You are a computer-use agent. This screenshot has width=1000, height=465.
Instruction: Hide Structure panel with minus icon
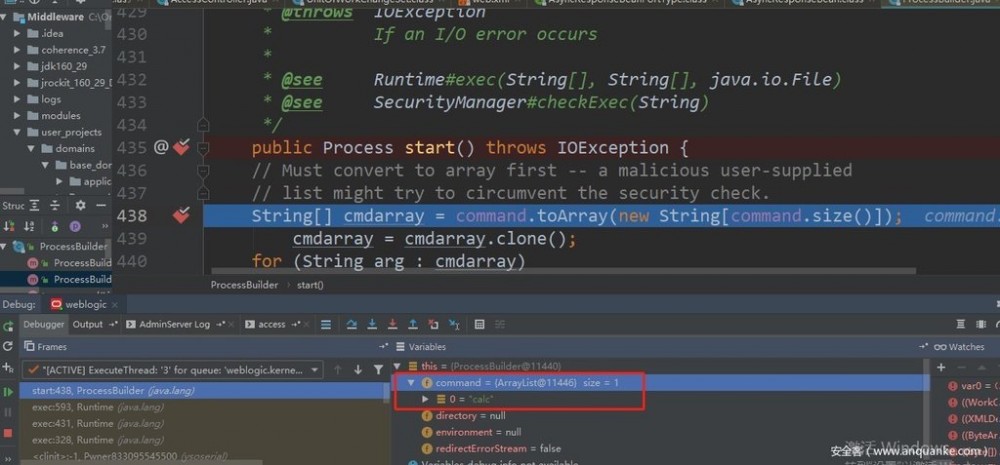100,205
